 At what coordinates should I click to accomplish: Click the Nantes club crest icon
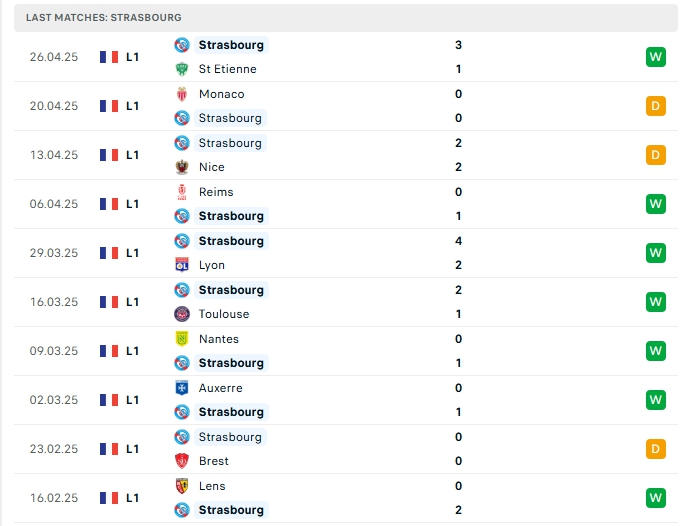pos(182,339)
